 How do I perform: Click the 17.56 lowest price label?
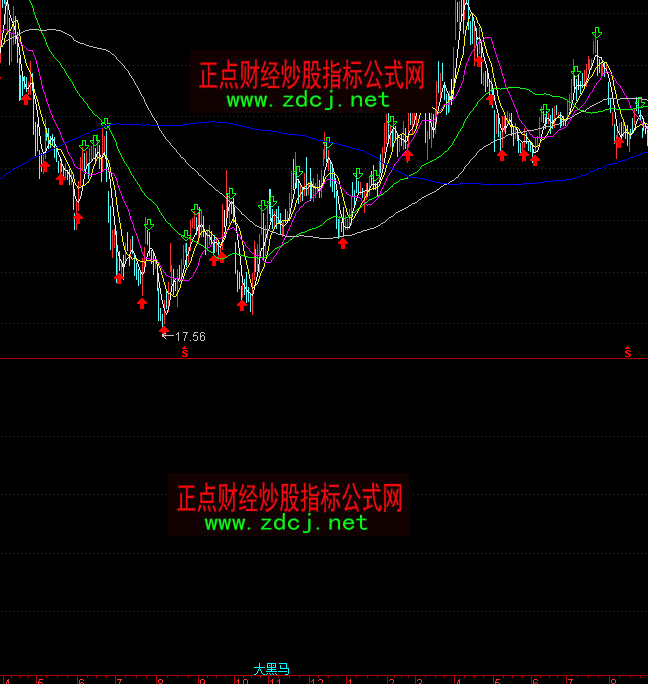click(190, 337)
